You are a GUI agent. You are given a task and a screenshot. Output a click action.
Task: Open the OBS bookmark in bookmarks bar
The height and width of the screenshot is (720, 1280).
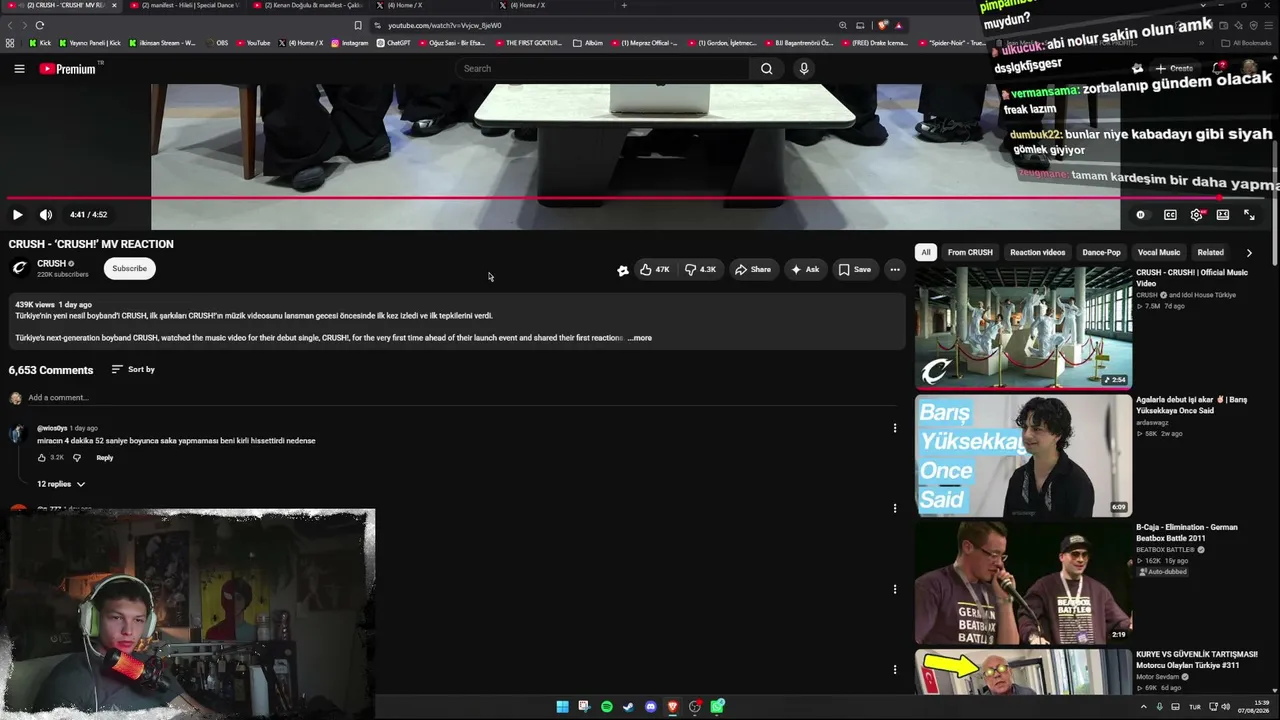coord(216,43)
